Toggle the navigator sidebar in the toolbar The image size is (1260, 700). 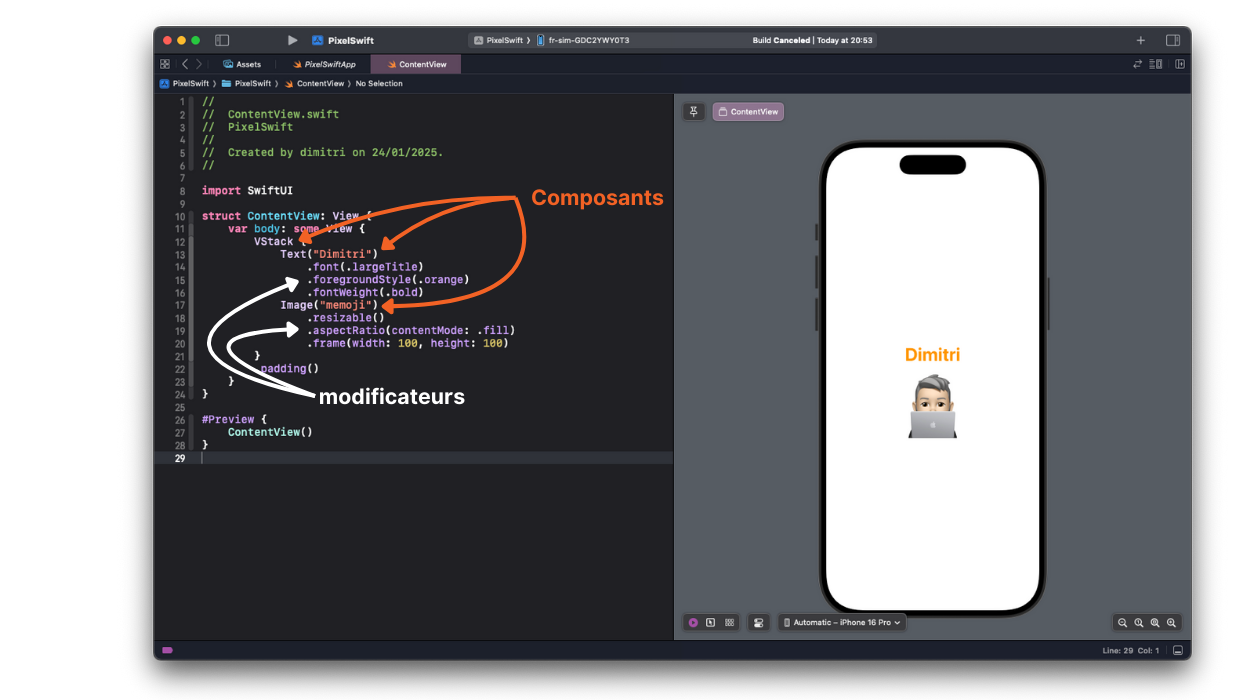click(222, 40)
